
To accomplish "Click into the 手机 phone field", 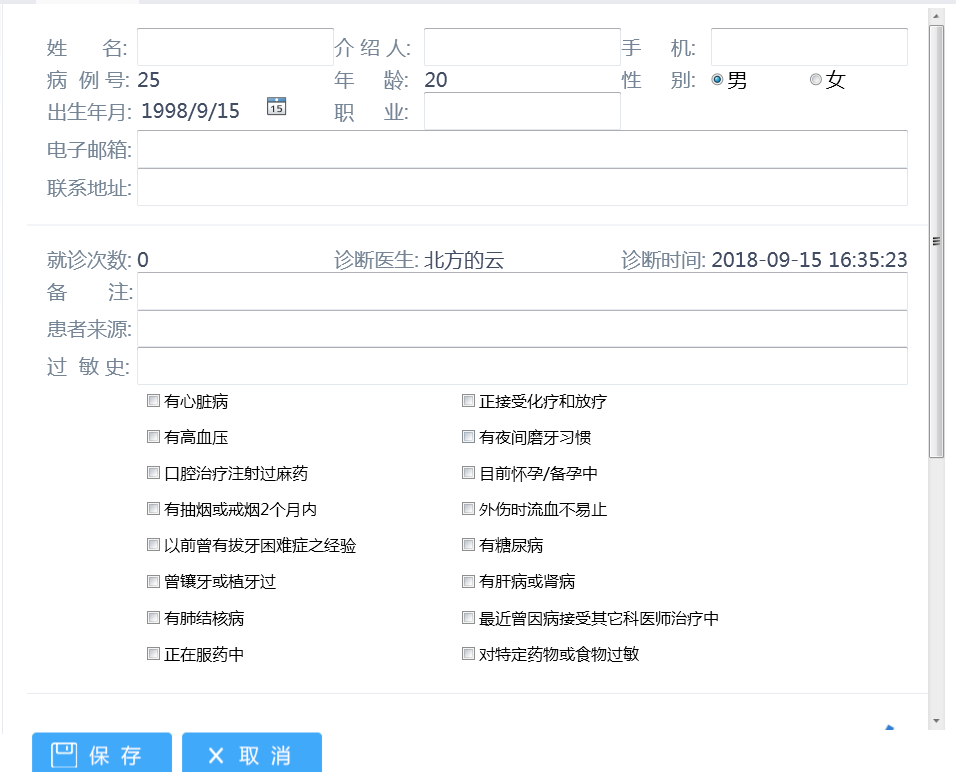I will tap(809, 47).
